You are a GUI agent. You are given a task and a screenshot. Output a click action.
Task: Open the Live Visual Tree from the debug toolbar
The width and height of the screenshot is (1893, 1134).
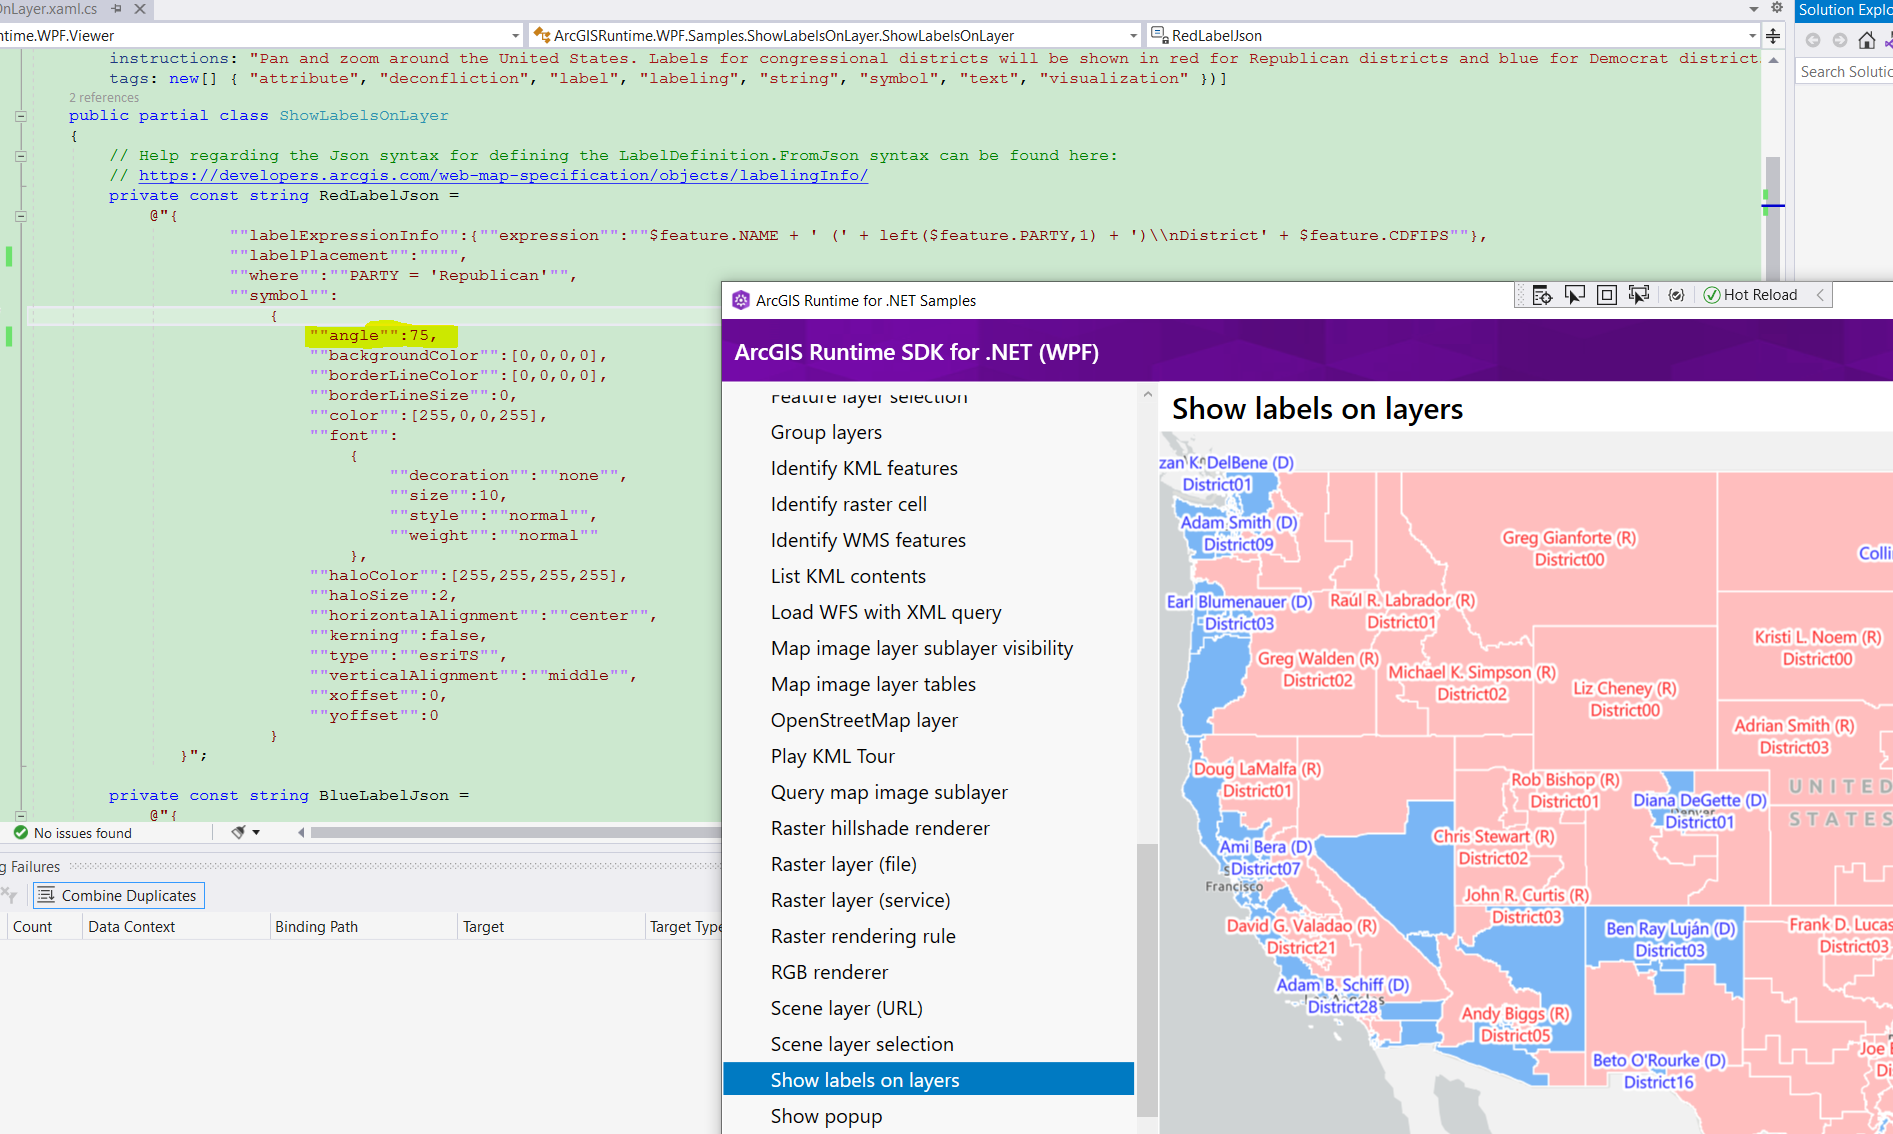[1542, 295]
